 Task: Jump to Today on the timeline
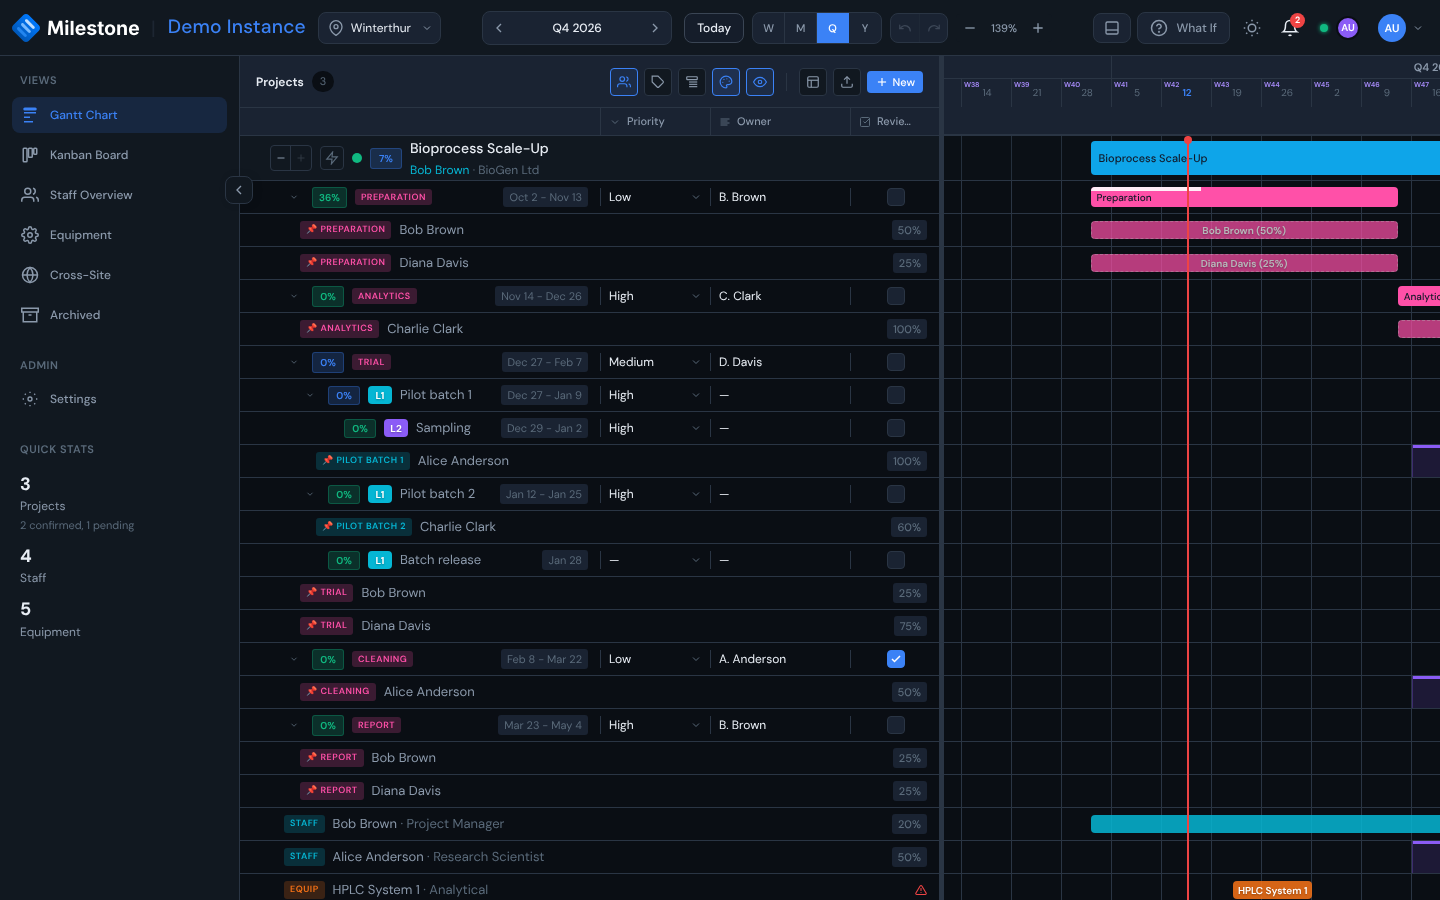(714, 28)
